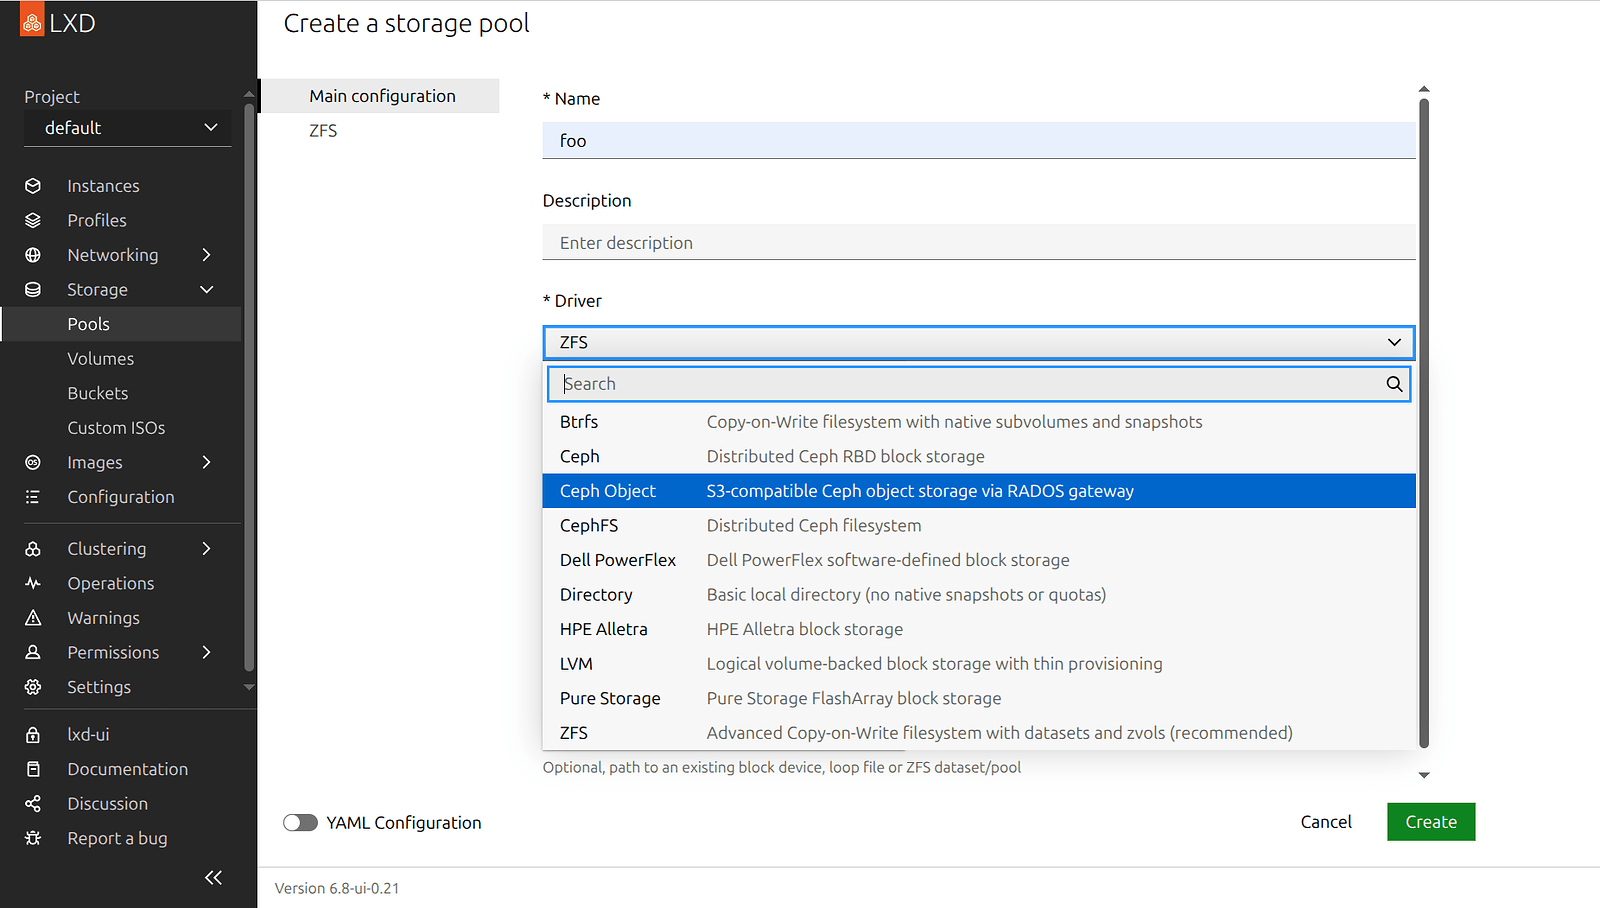Click the Instances cube icon
This screenshot has height=908, width=1600.
pos(33,186)
